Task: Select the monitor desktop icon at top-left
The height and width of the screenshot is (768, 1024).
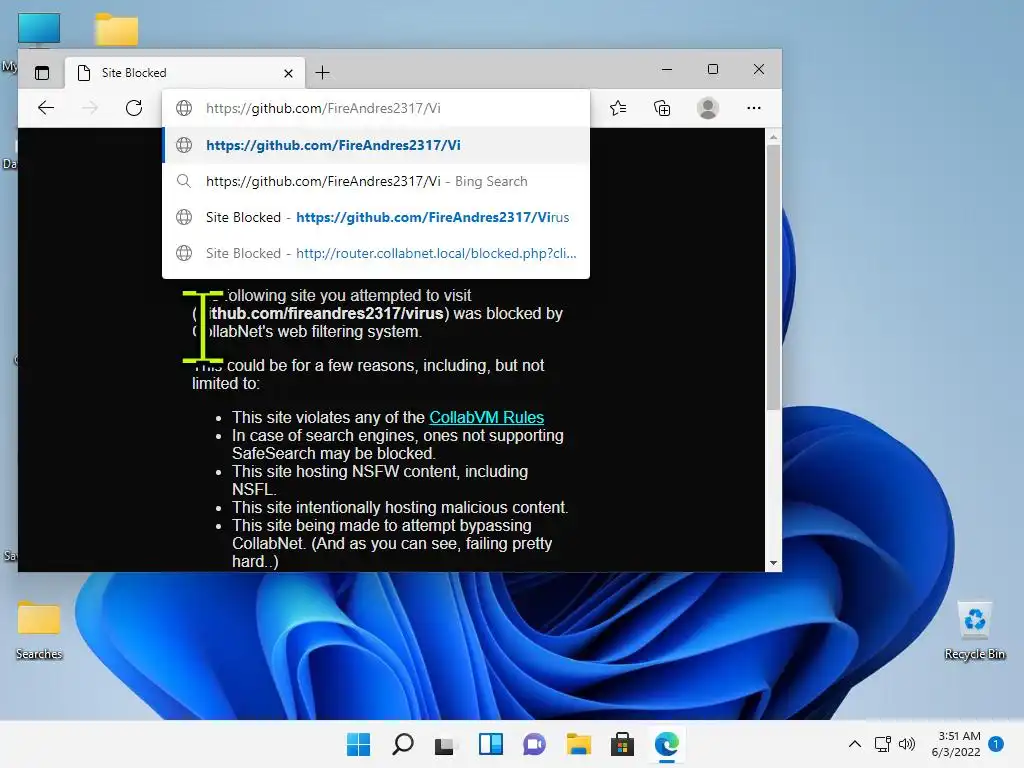Action: click(x=39, y=31)
